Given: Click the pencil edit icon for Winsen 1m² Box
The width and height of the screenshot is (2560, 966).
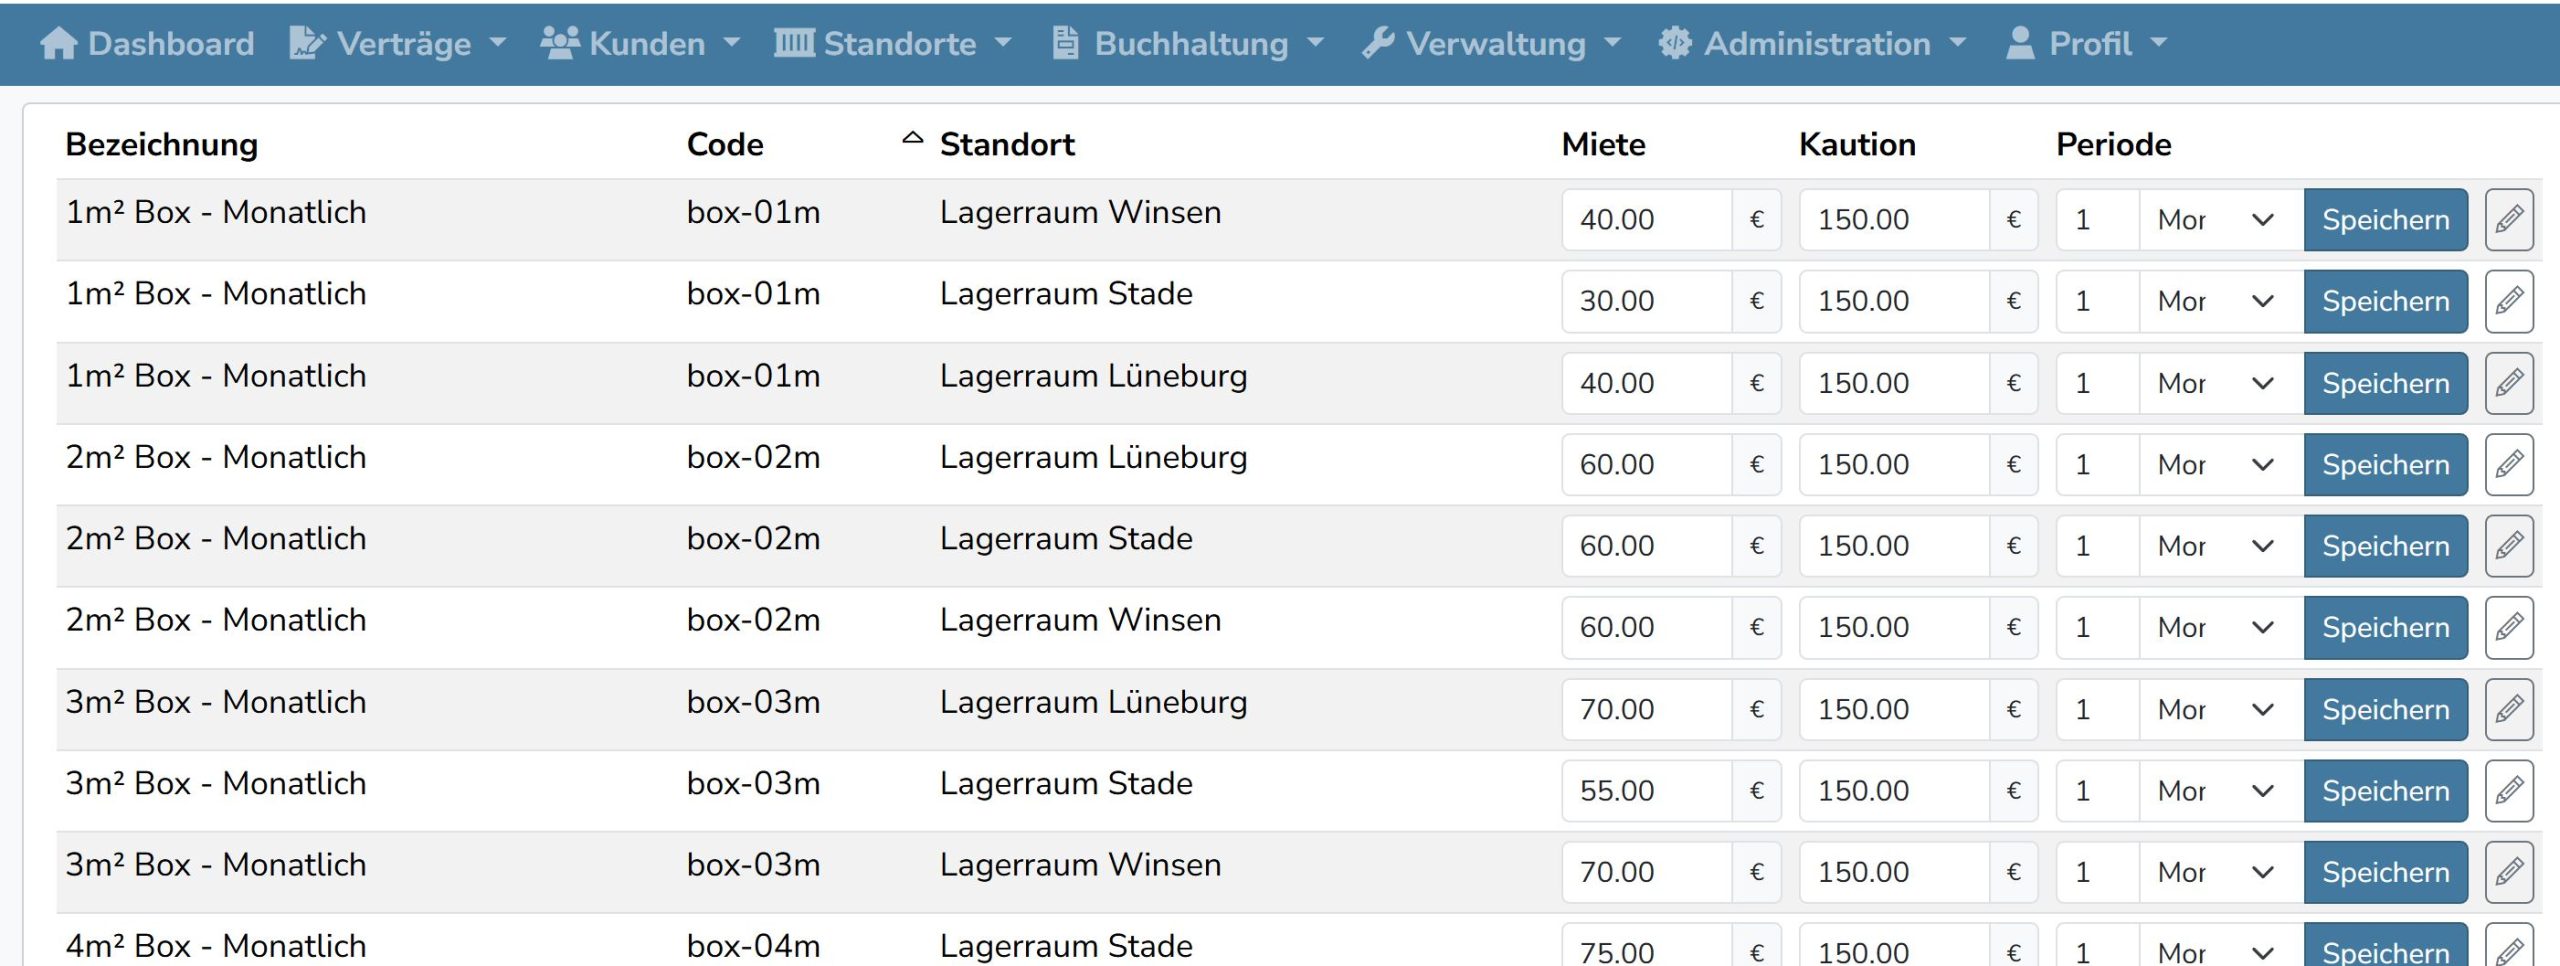Looking at the screenshot, I should (x=2508, y=219).
